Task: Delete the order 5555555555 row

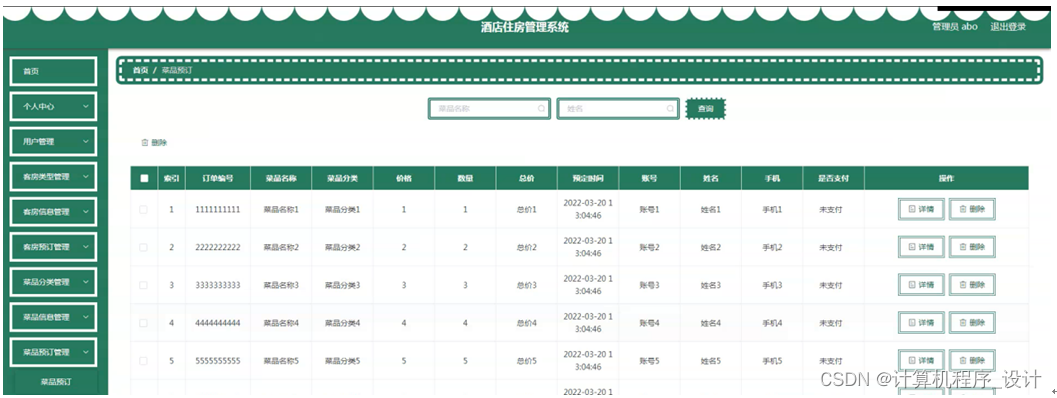Action: pos(972,361)
